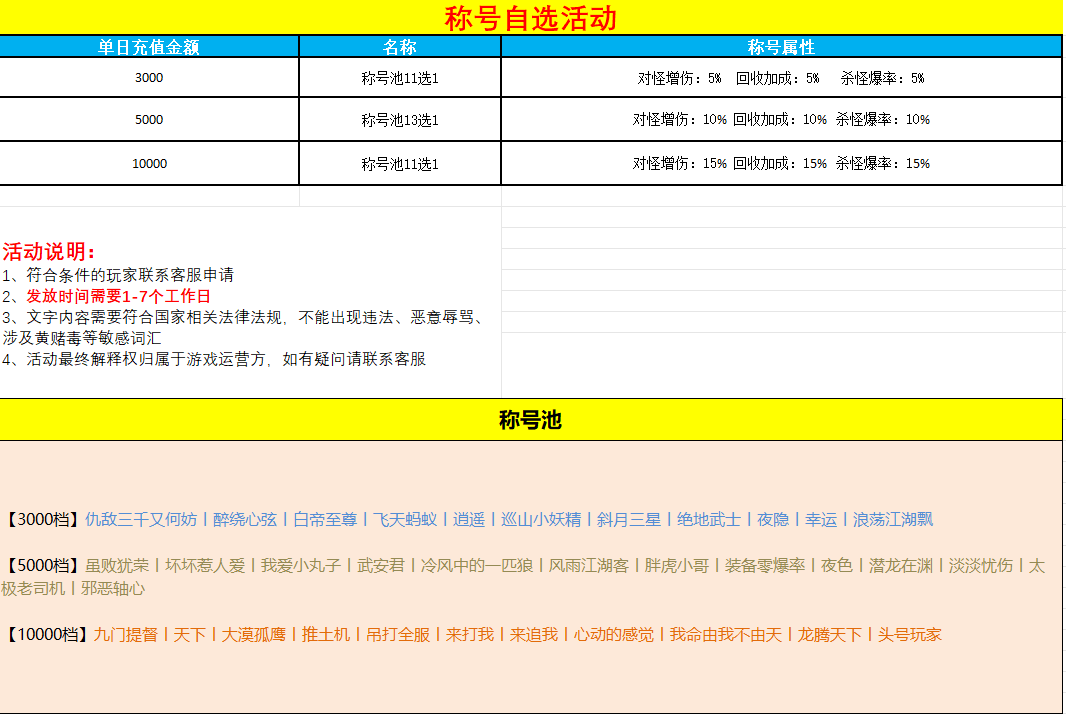Click the 白帝至尊 title
1066x714 pixels.
[x=325, y=520]
